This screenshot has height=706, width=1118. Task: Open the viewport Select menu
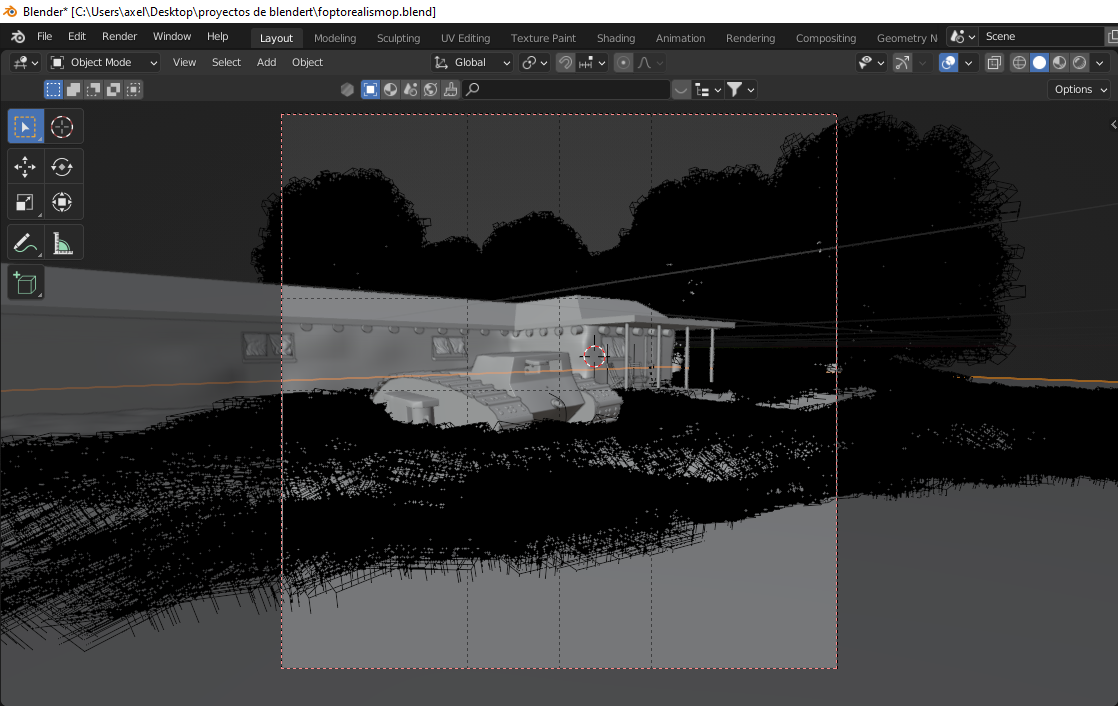pyautogui.click(x=226, y=63)
